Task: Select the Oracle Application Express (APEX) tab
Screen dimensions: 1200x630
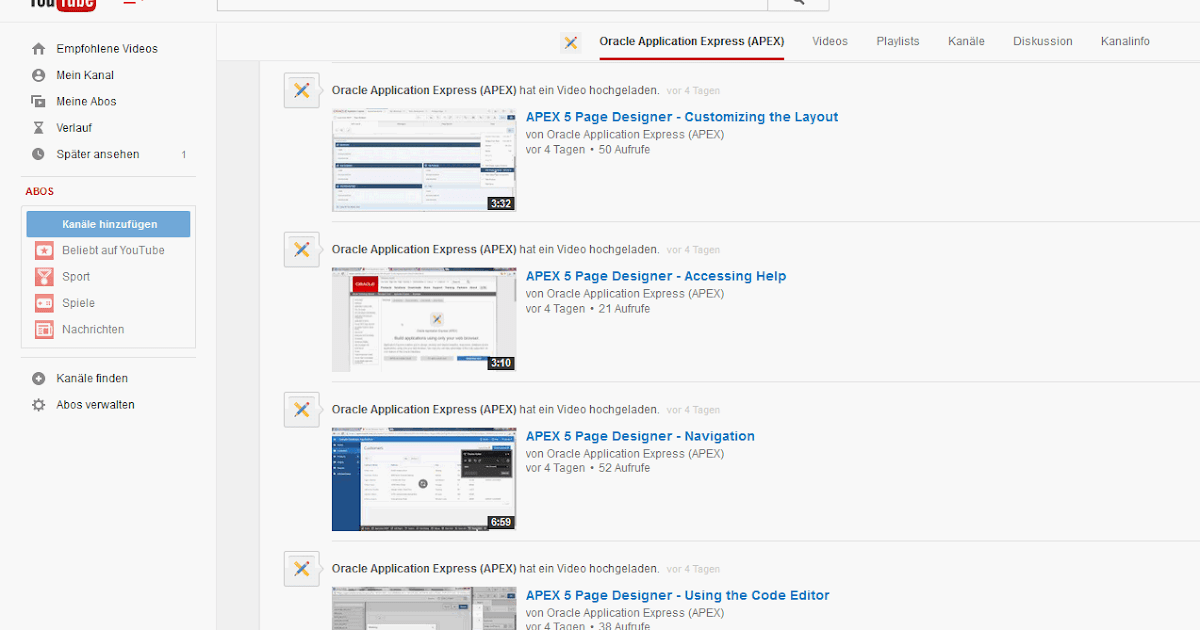Action: (x=691, y=42)
